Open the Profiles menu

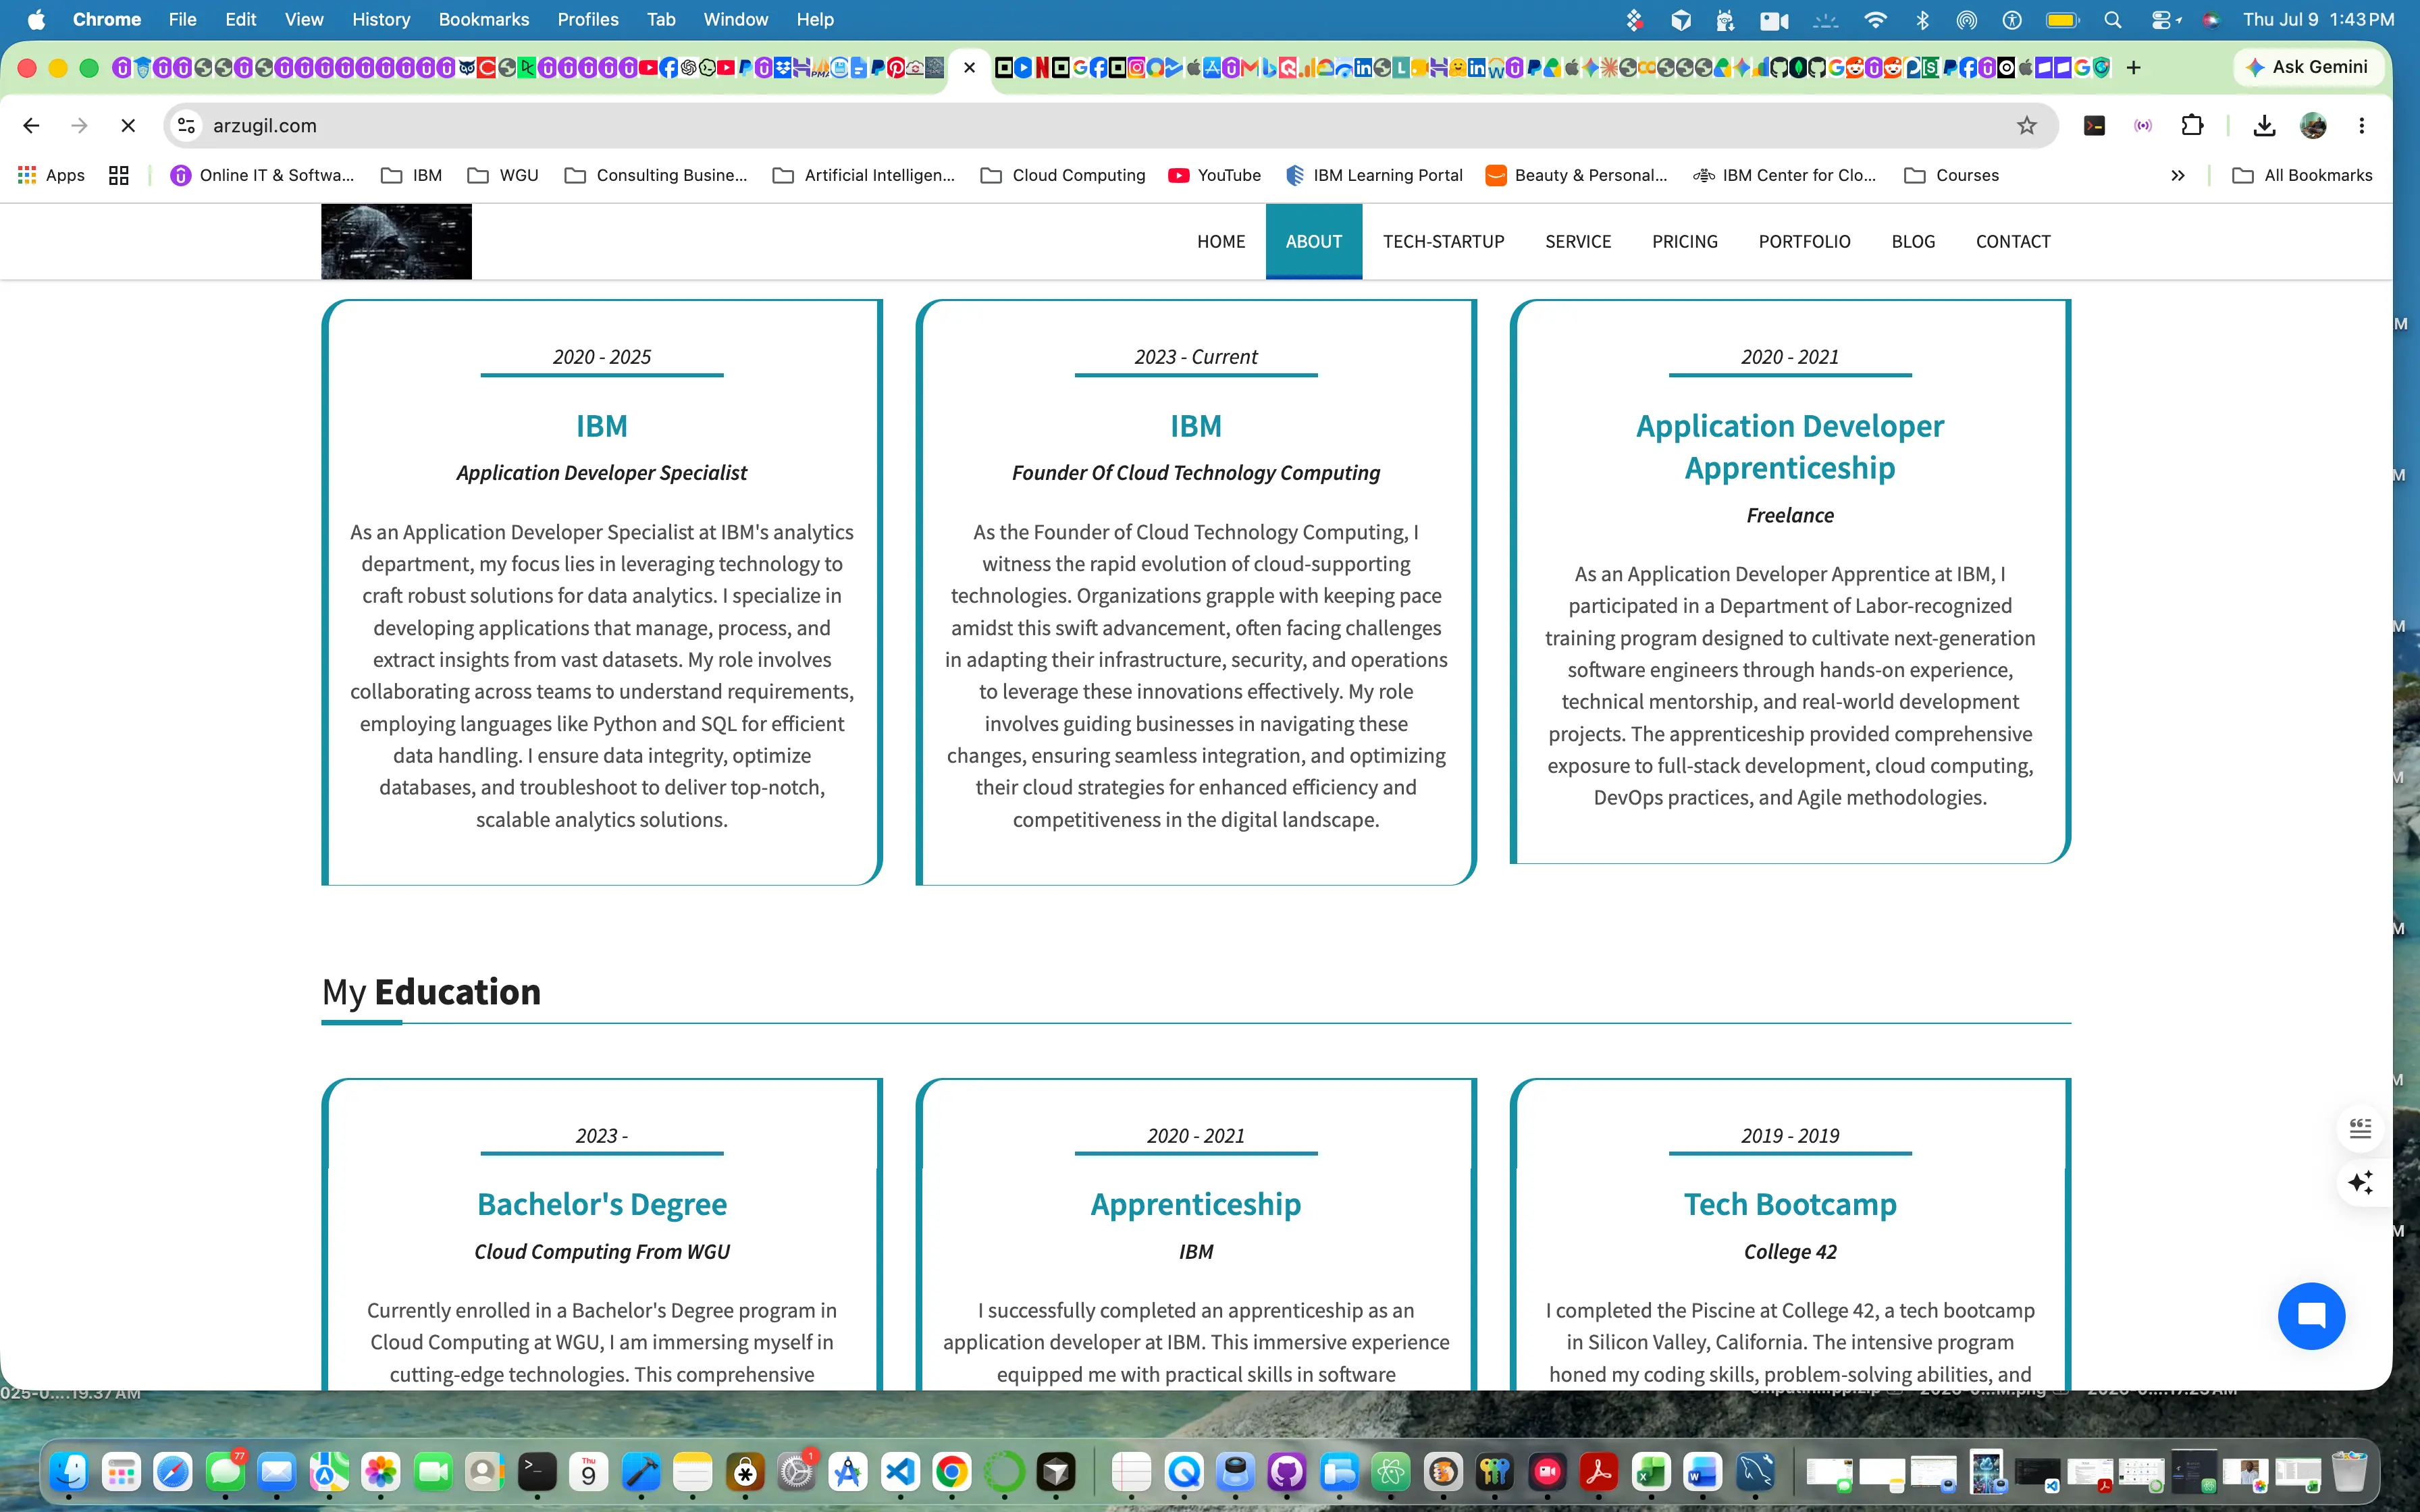point(588,19)
